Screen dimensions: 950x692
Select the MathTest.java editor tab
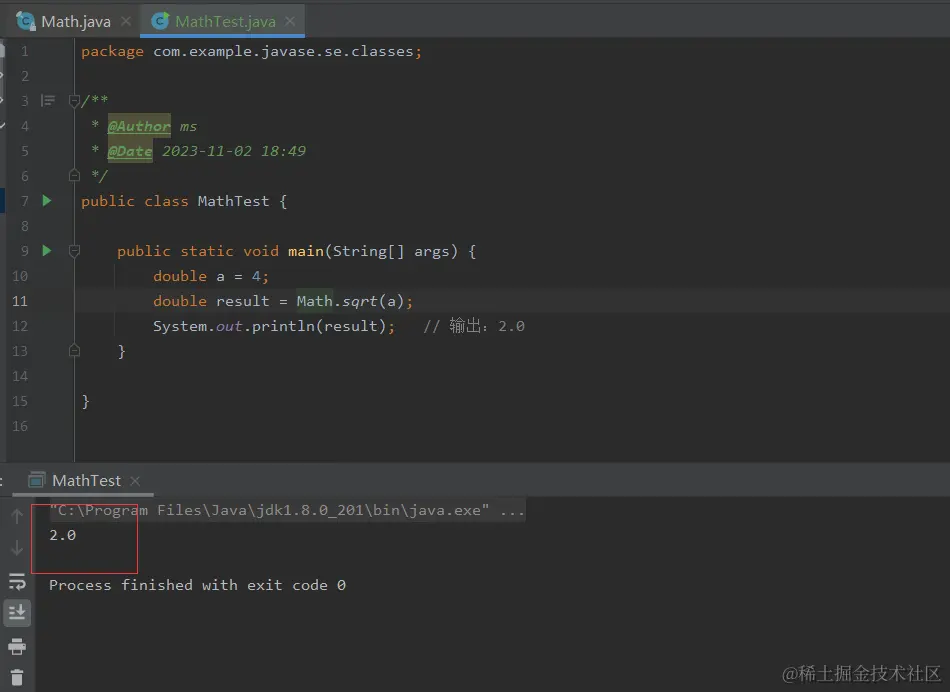tap(223, 22)
